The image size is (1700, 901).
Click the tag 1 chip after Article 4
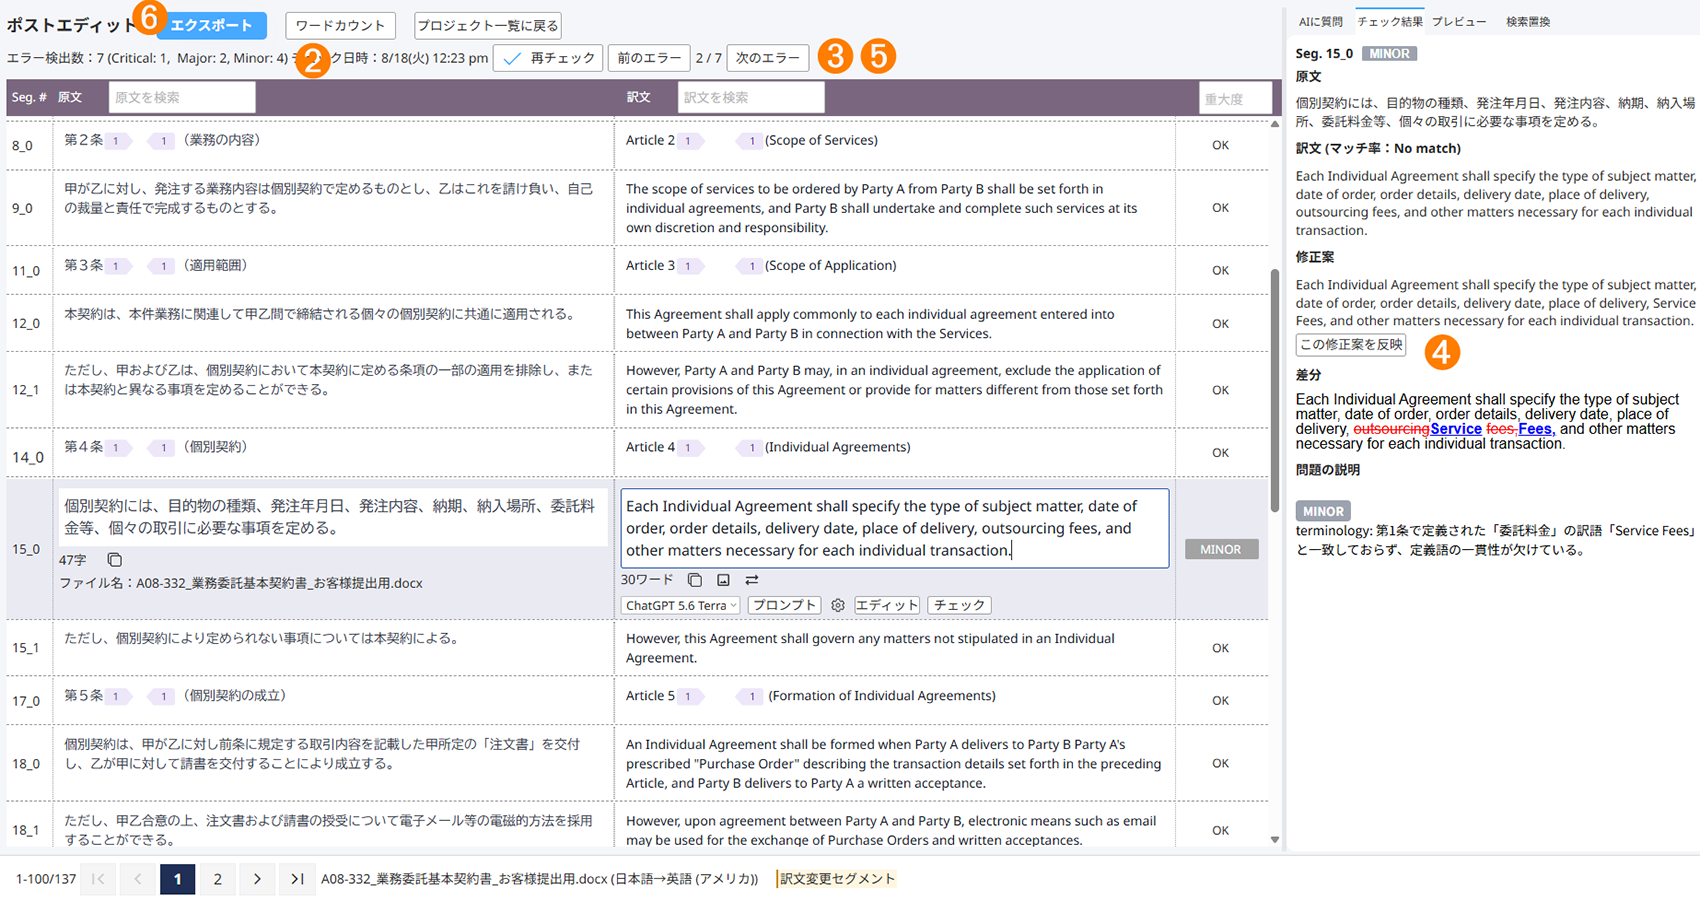pos(689,448)
